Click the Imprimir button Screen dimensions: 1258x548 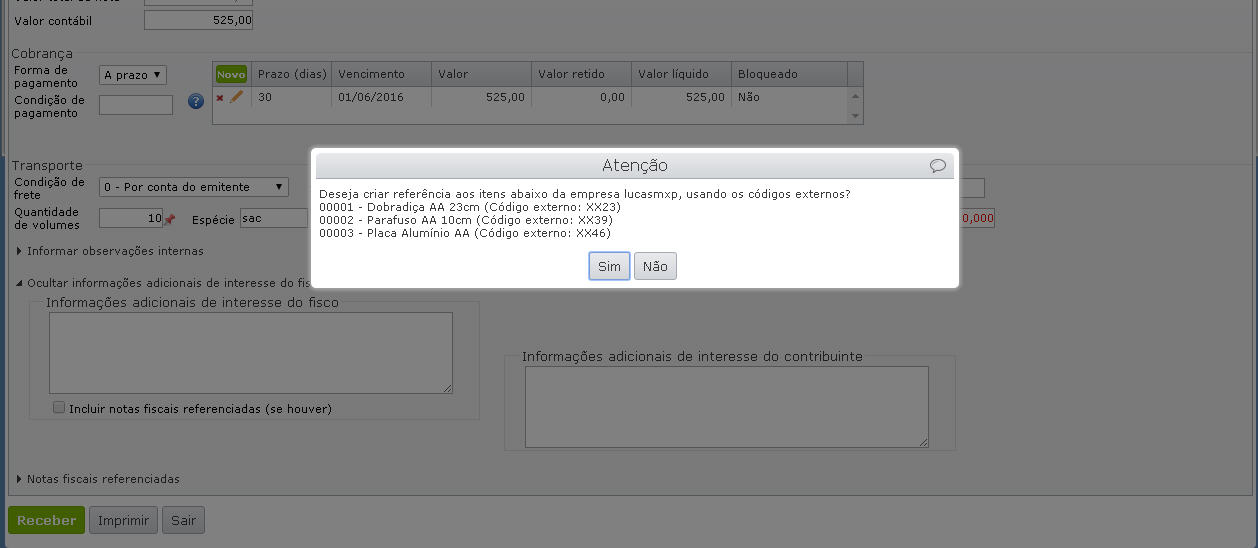[123, 520]
